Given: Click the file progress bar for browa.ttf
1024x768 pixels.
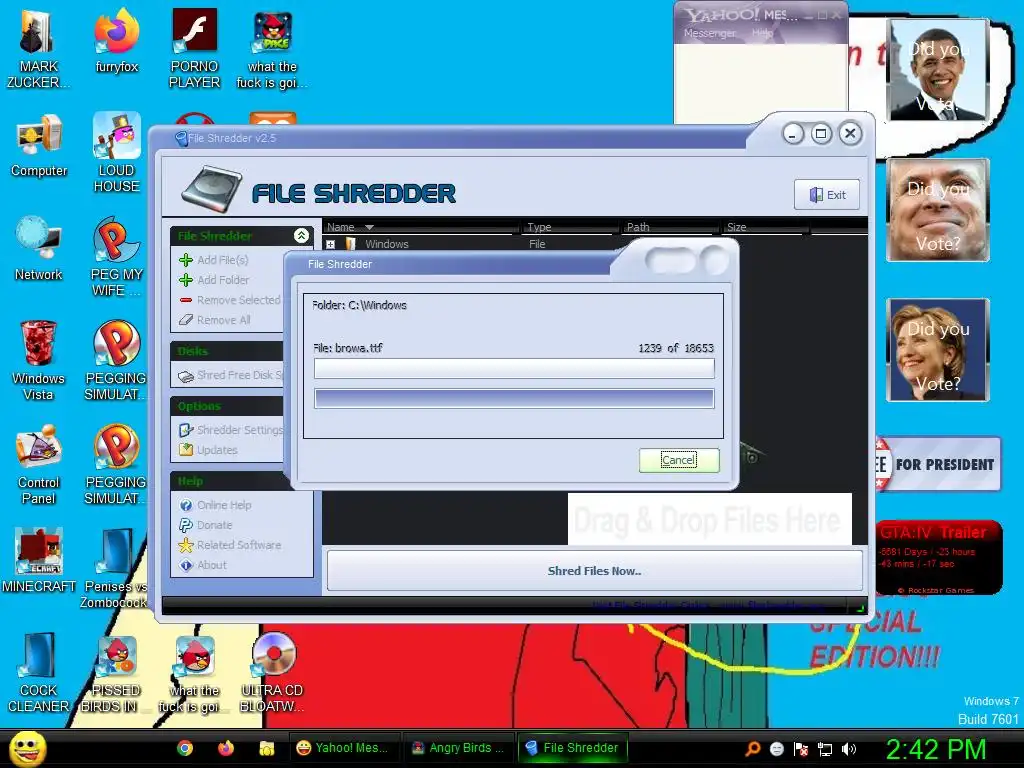Looking at the screenshot, I should (514, 368).
